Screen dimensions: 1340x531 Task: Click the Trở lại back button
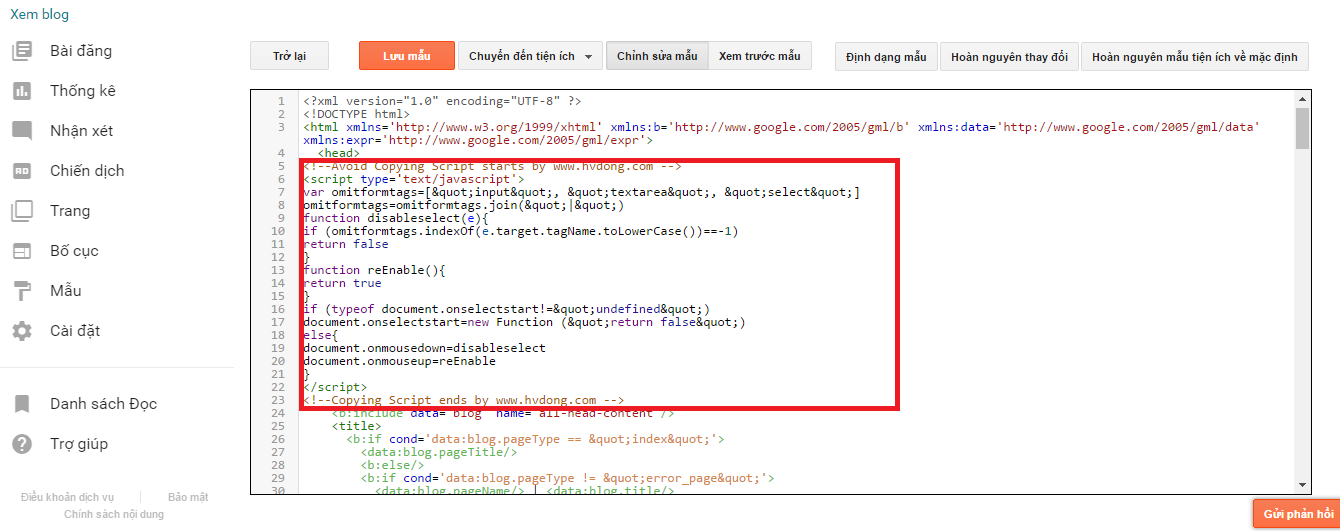[289, 56]
